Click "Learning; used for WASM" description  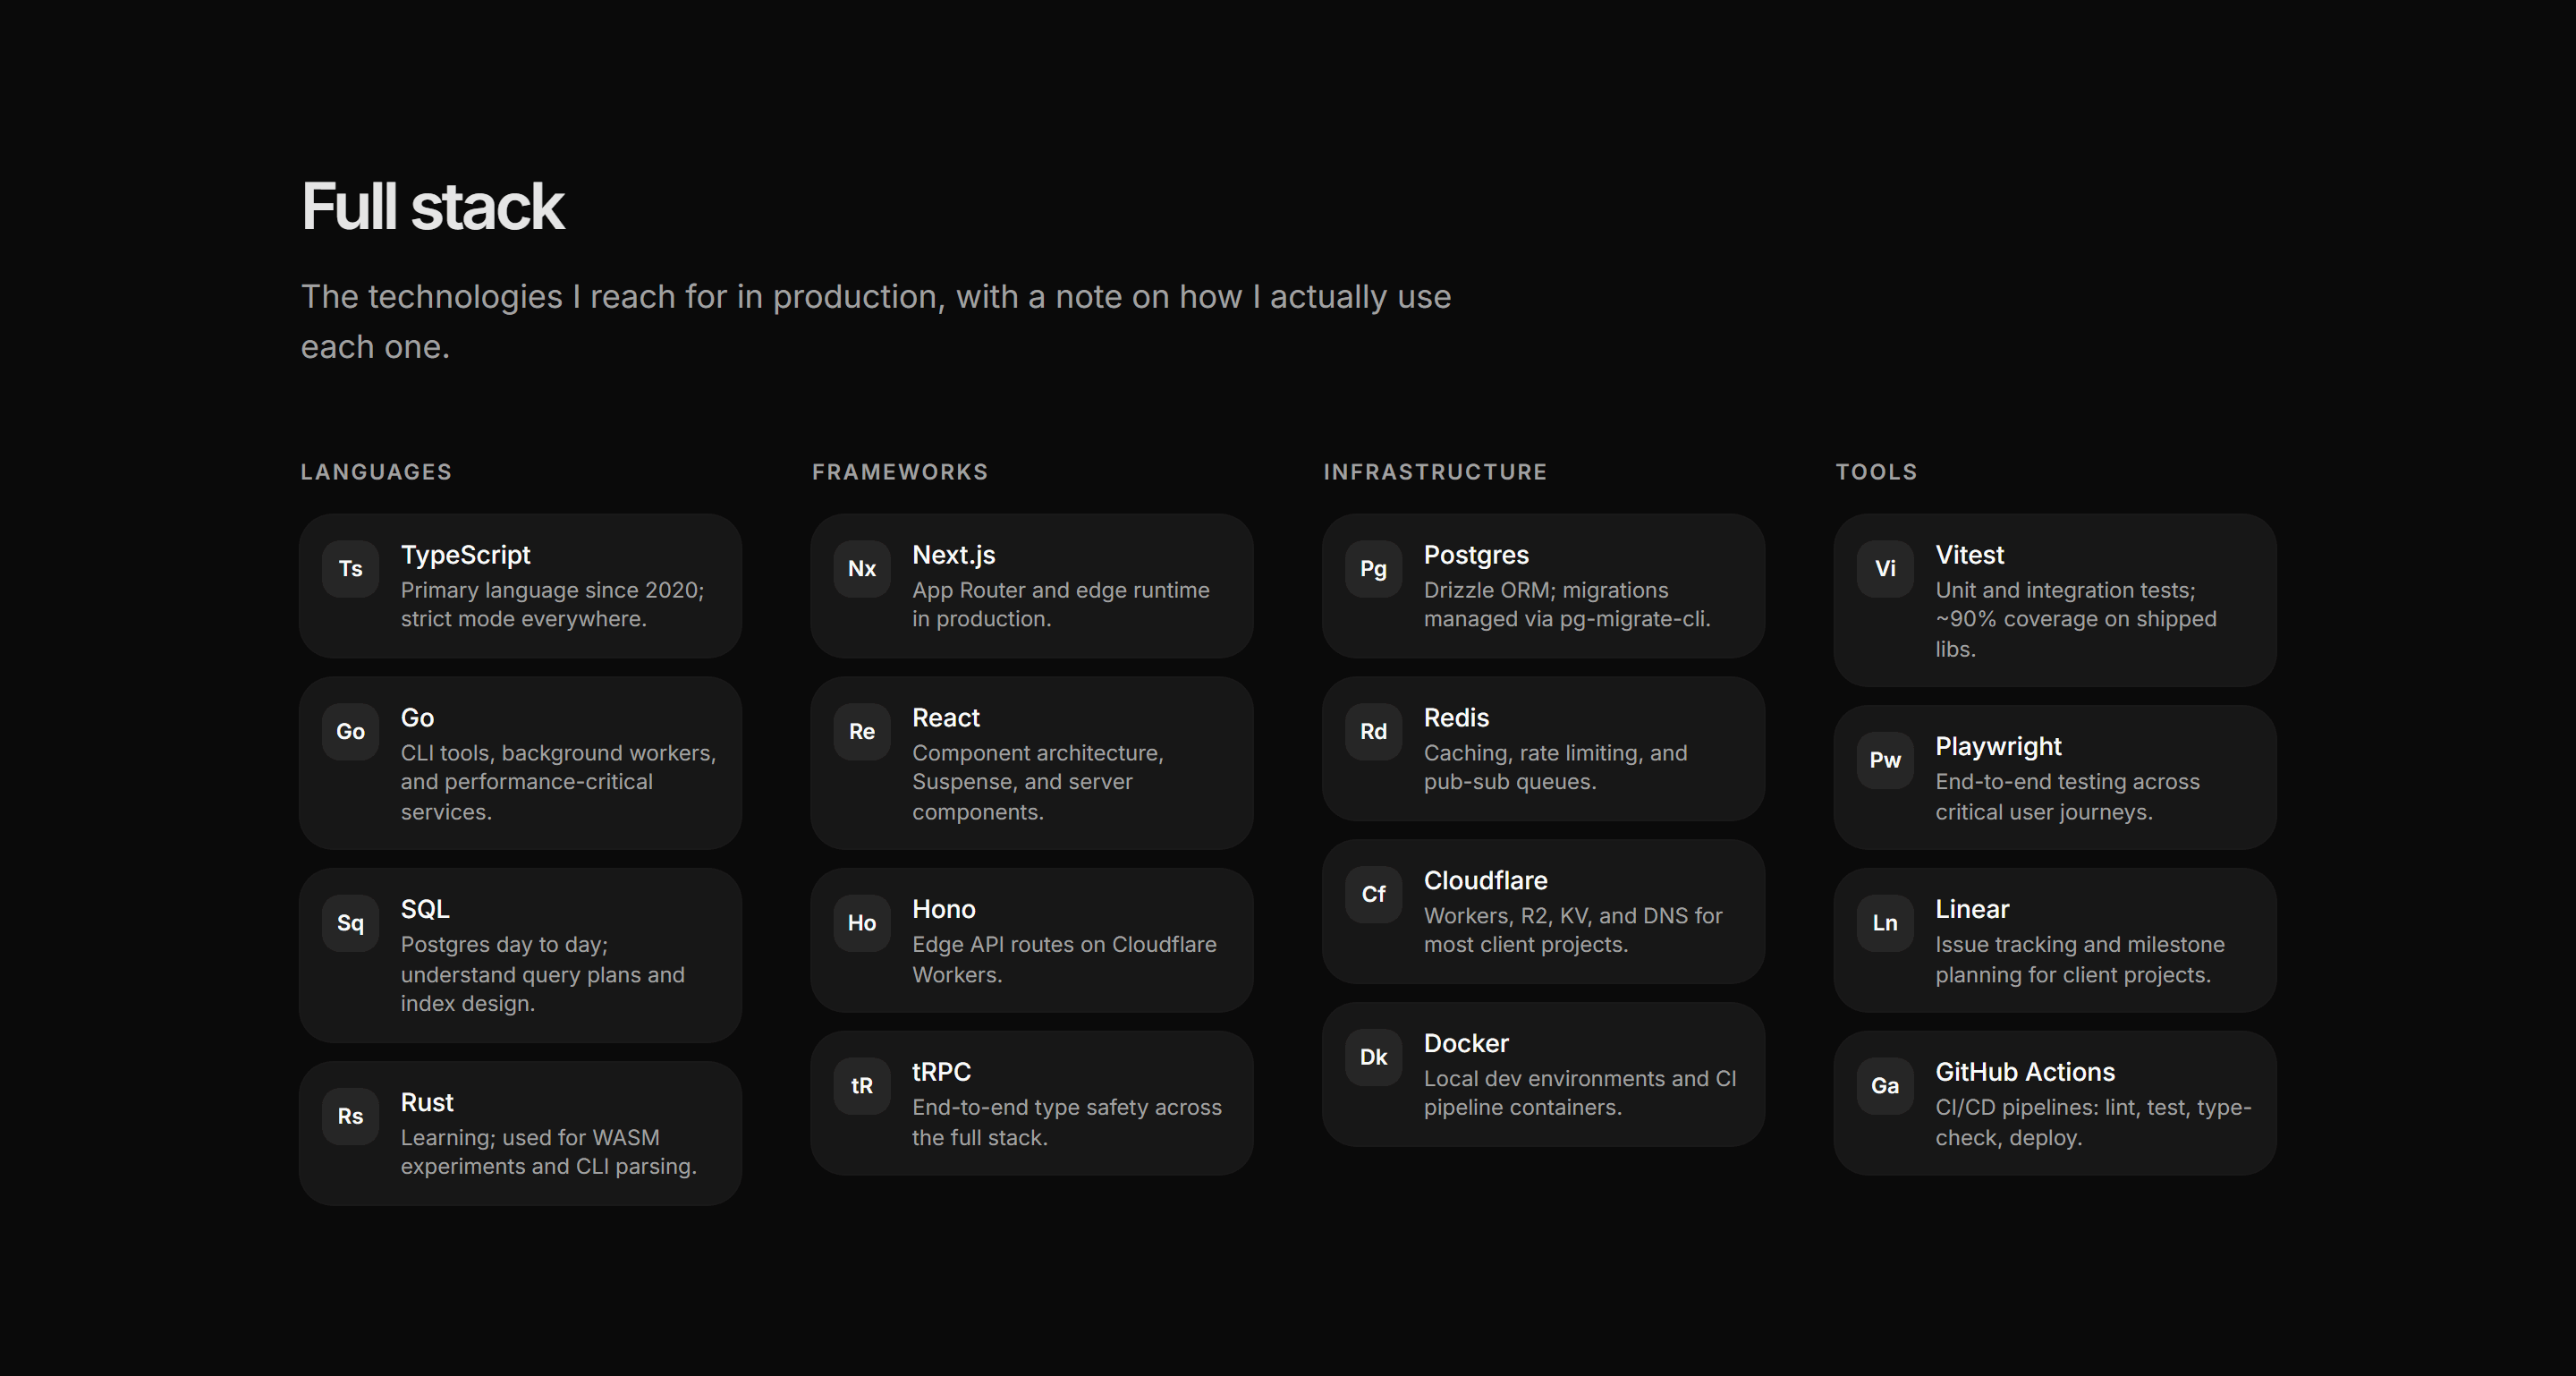tap(549, 1152)
